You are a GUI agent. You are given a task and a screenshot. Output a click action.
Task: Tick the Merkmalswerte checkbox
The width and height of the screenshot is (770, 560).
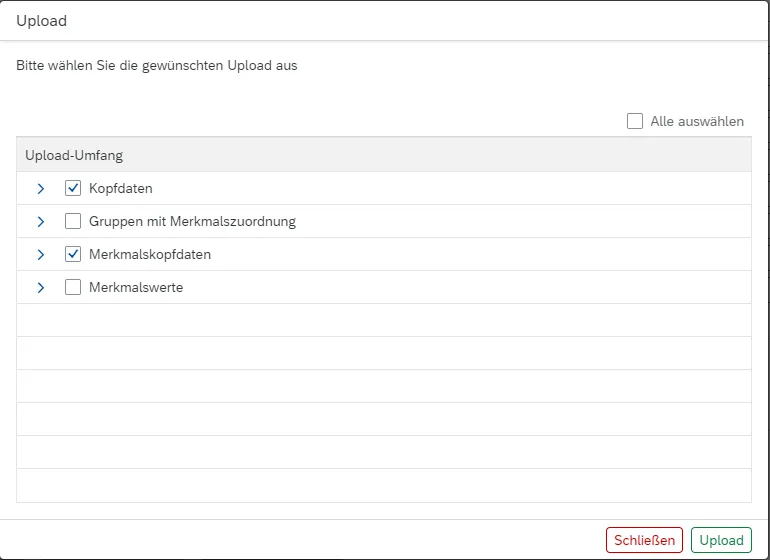tap(73, 287)
